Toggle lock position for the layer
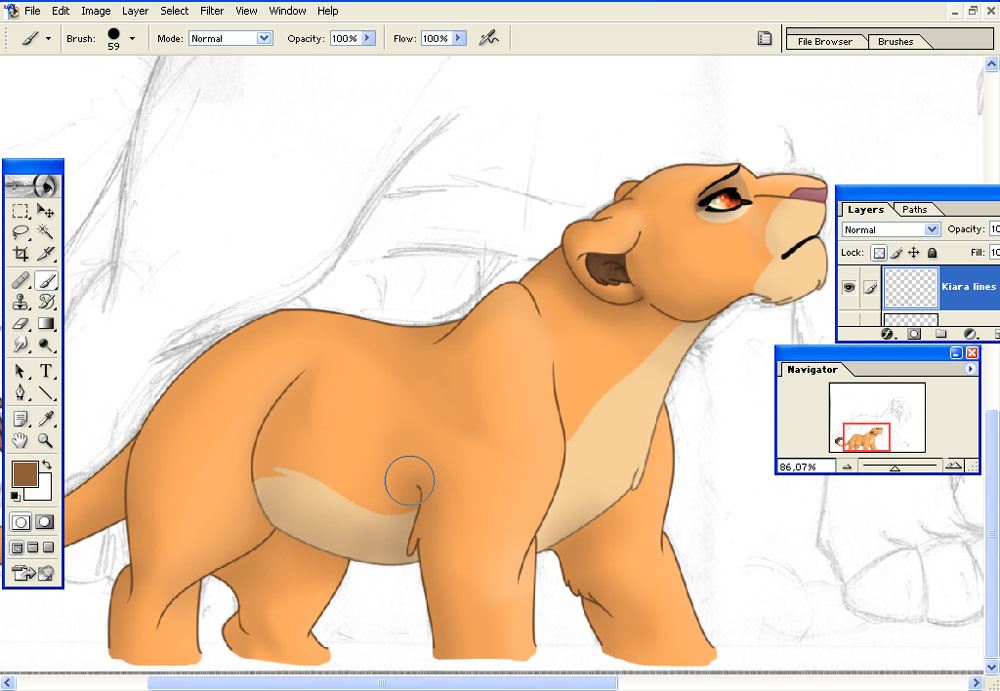The height and width of the screenshot is (691, 1000). click(x=914, y=253)
